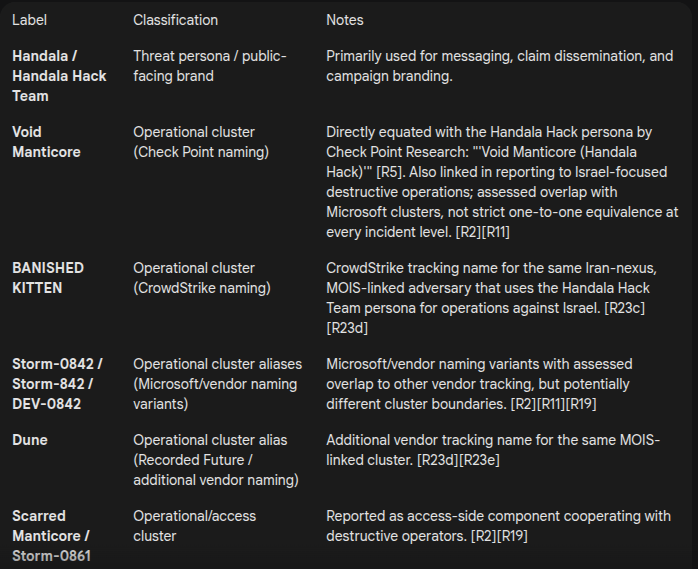Open the standalone [R23d] citation in BANISHED KITTEN row

click(x=347, y=328)
